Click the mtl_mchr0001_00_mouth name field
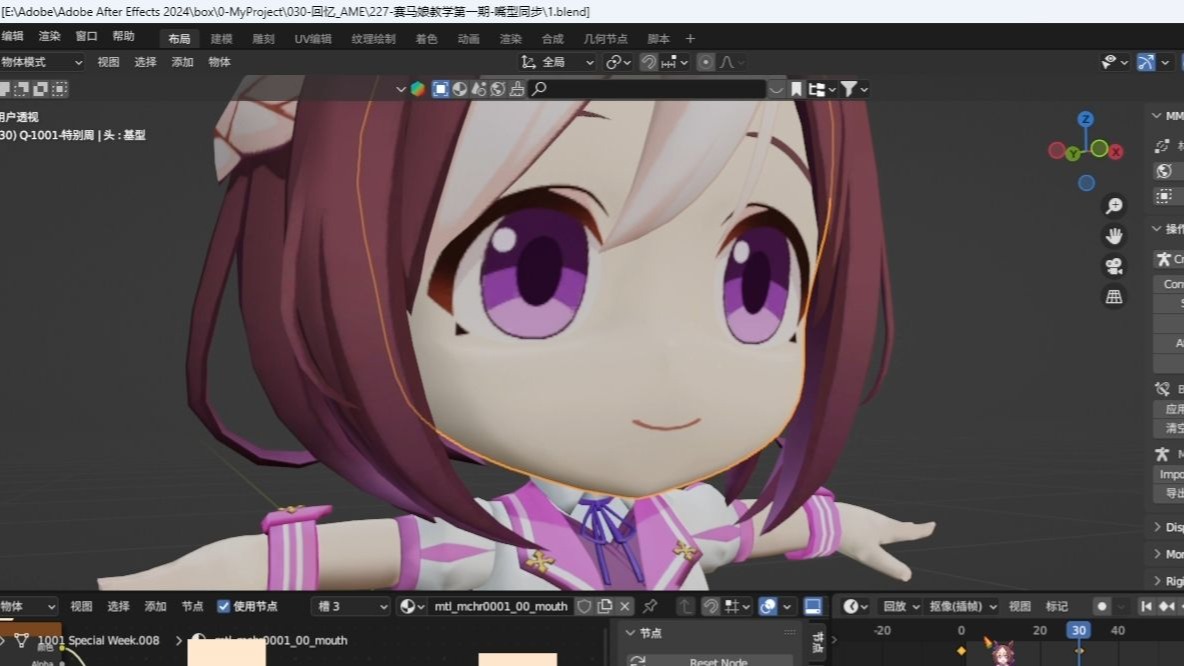Viewport: 1184px width, 666px height. coord(500,606)
